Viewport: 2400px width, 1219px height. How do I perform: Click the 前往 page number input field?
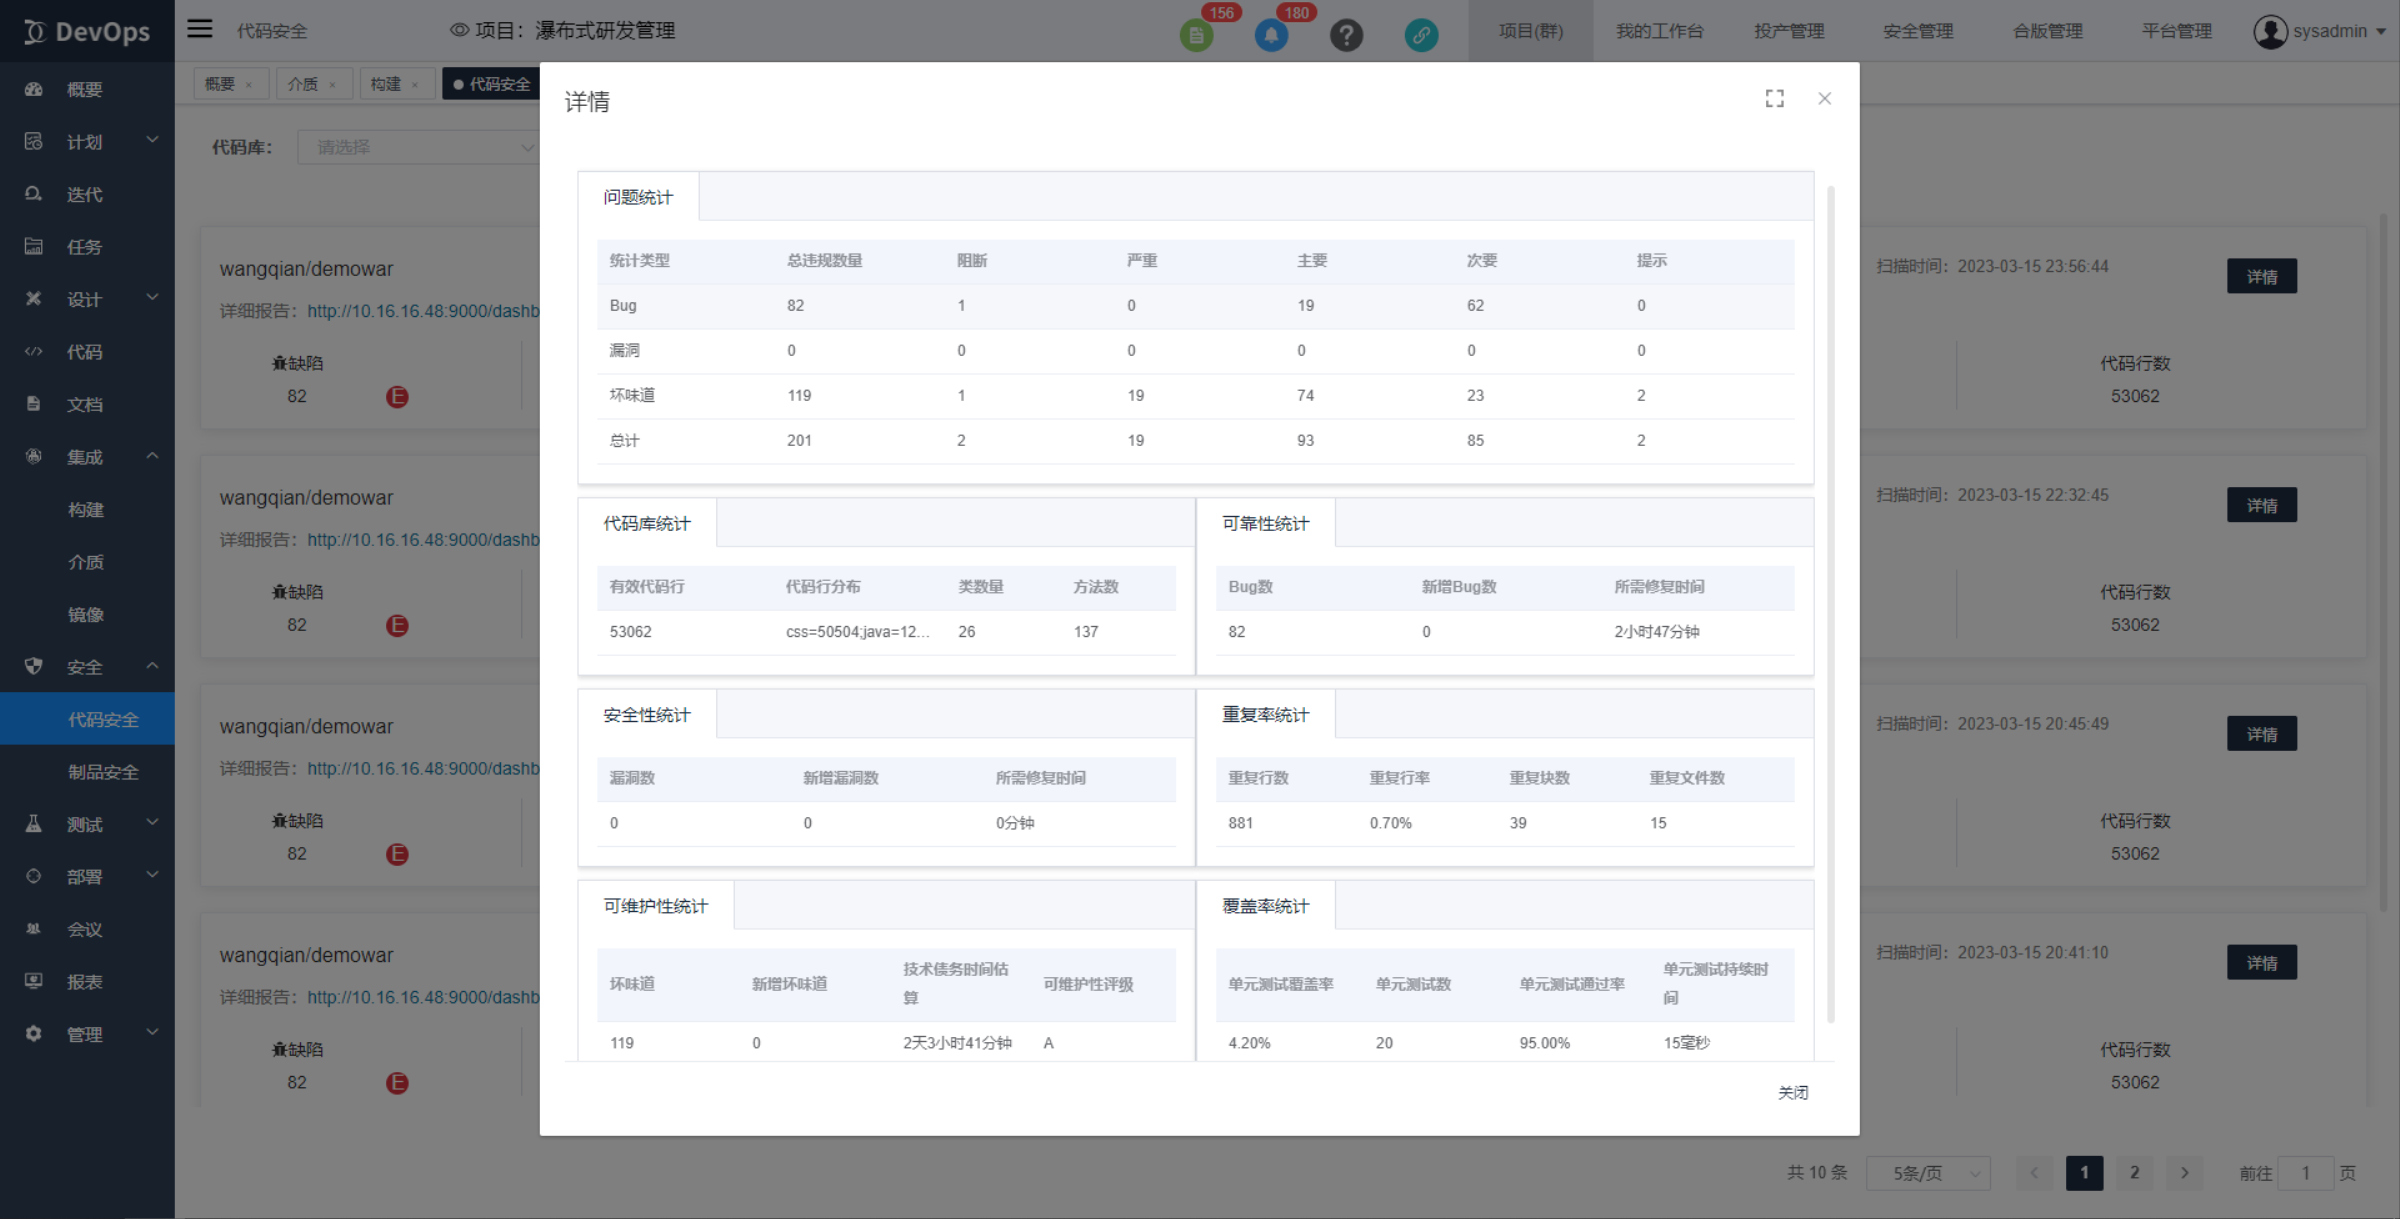(2305, 1172)
